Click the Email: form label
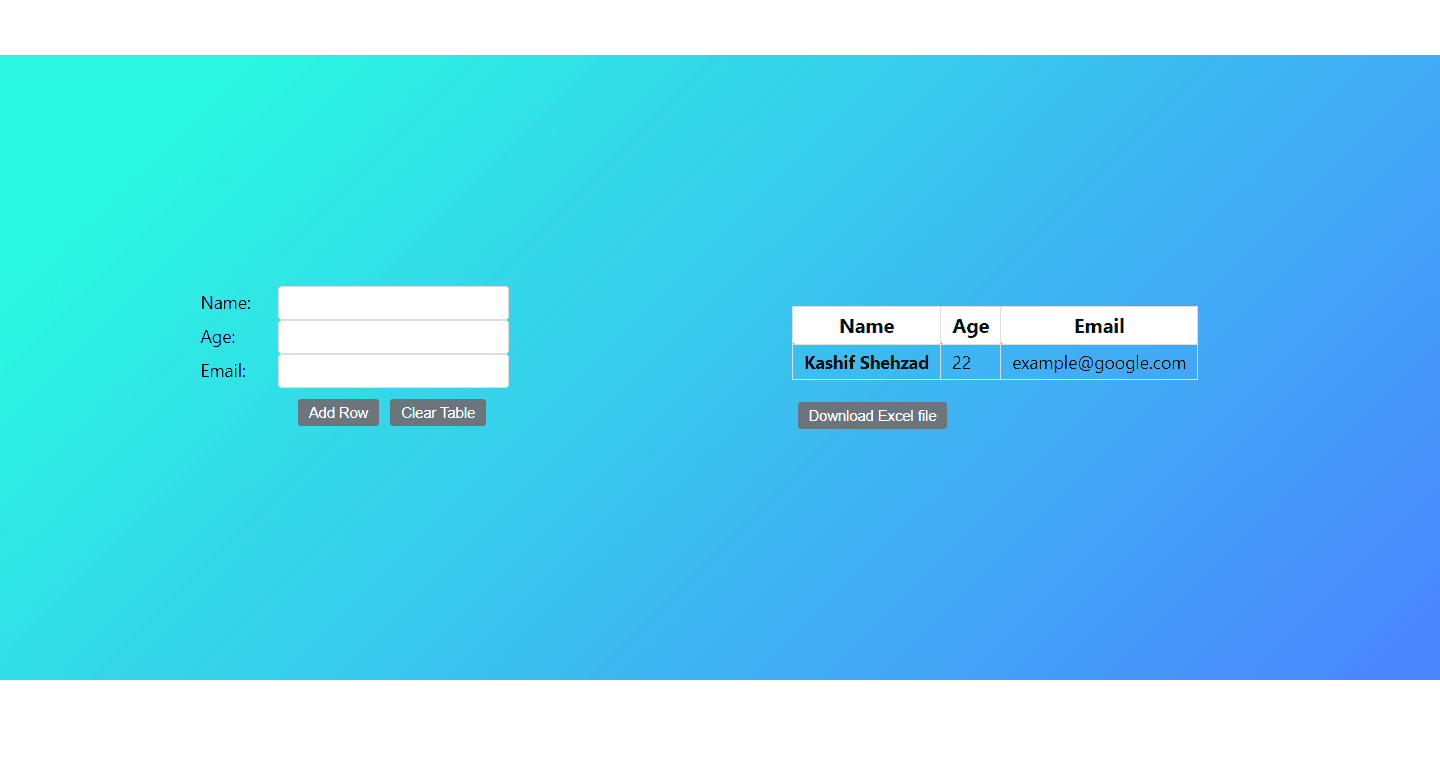 [223, 371]
